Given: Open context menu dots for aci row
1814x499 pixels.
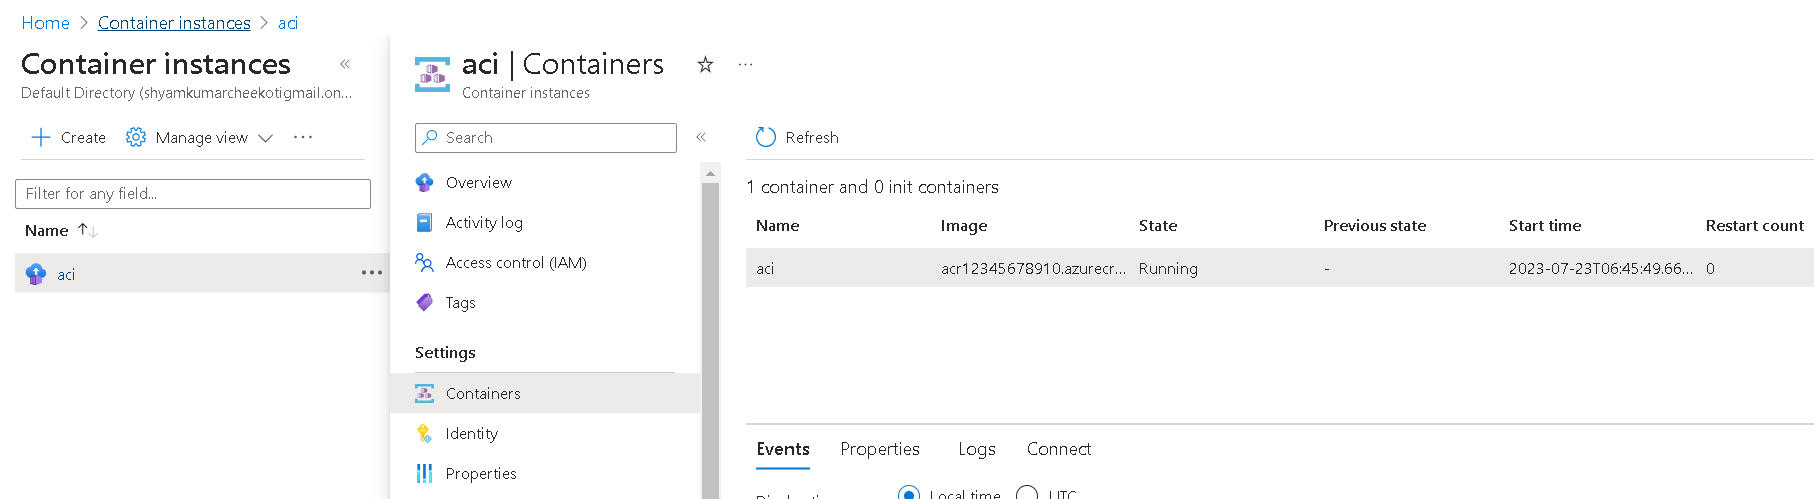Looking at the screenshot, I should click(372, 273).
